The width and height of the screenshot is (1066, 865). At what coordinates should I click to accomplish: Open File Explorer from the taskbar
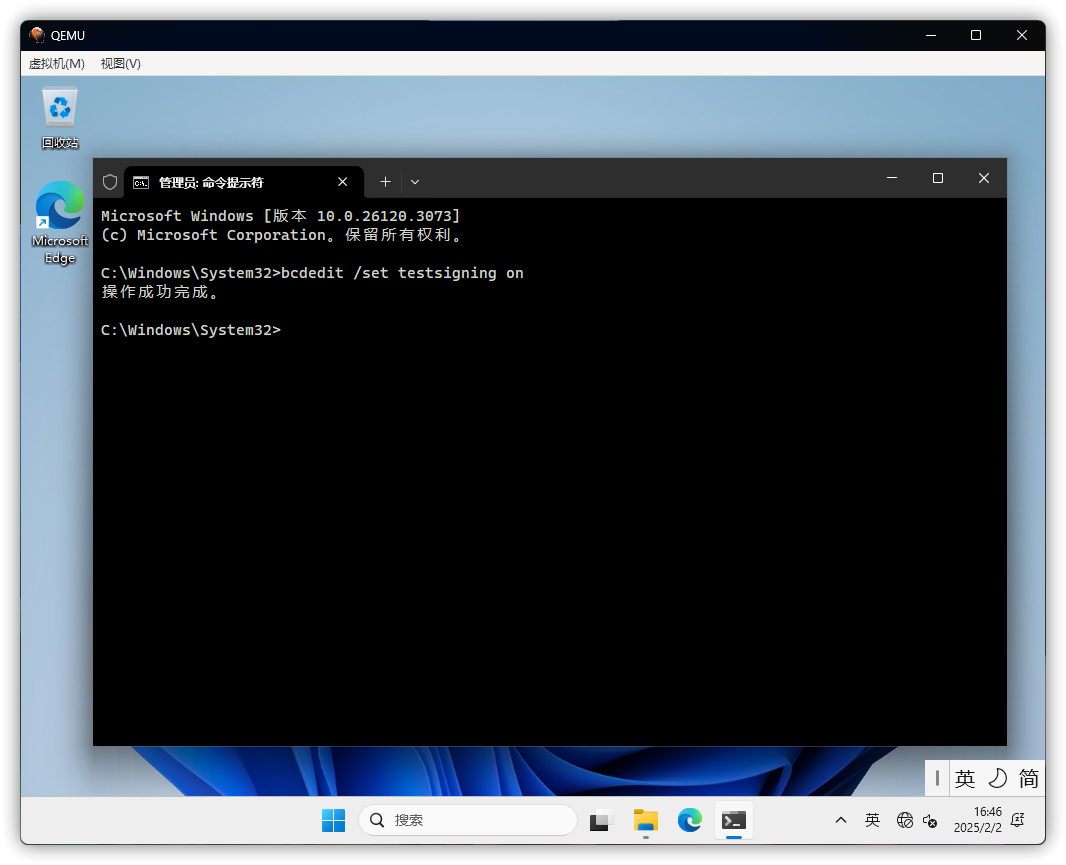(645, 820)
